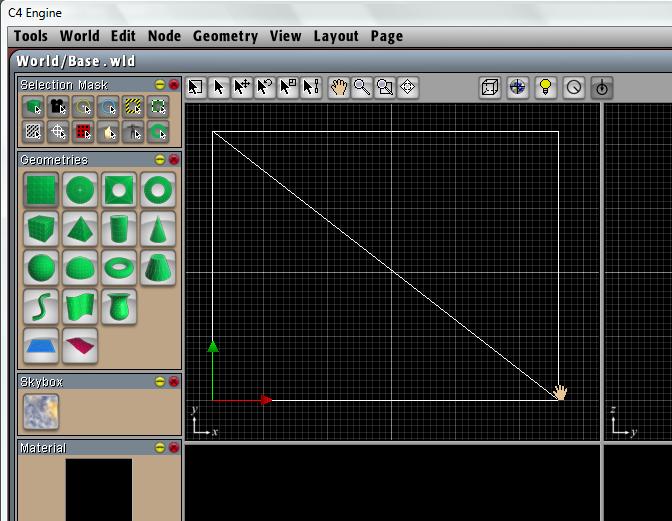Select the magnifying glass zoom tool
The image size is (672, 521).
point(361,87)
